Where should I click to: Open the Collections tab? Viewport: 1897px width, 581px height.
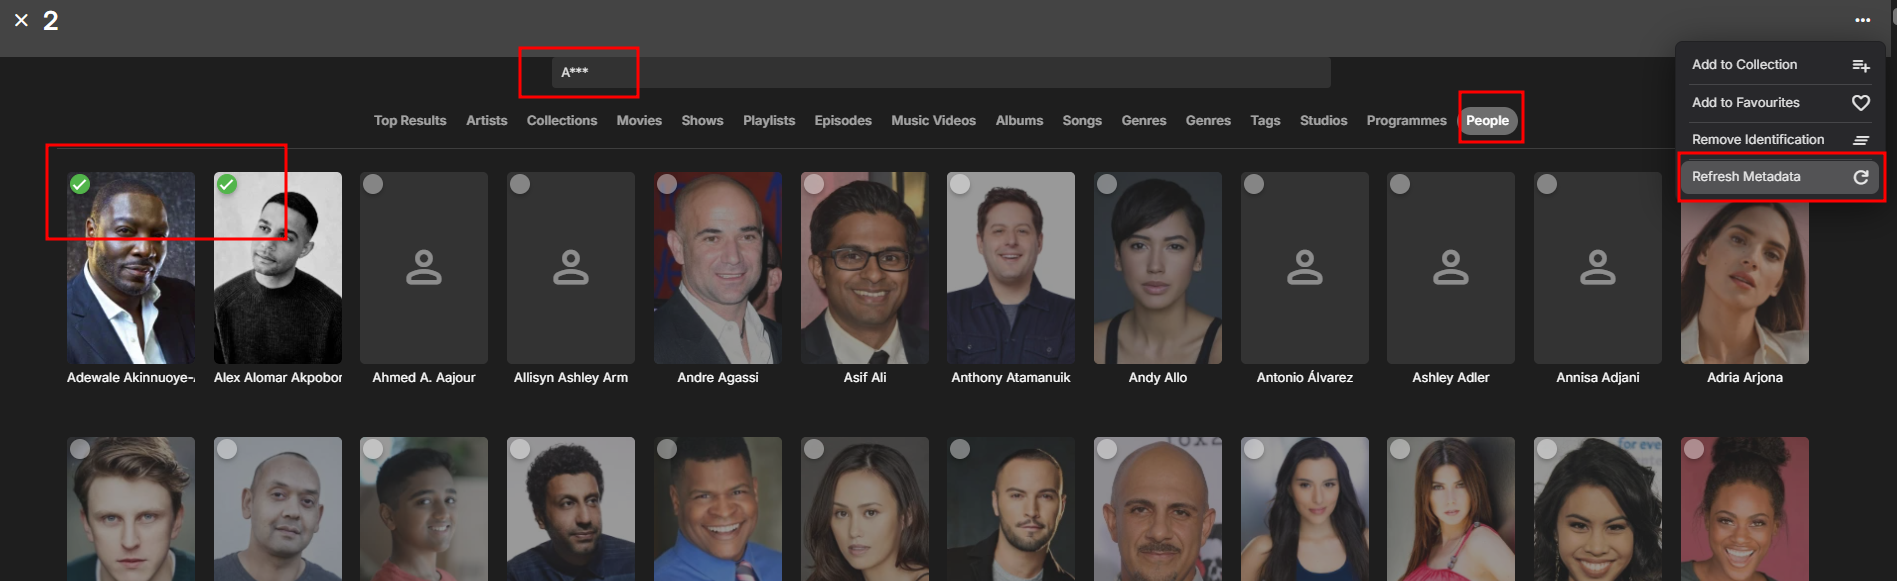pyautogui.click(x=562, y=121)
